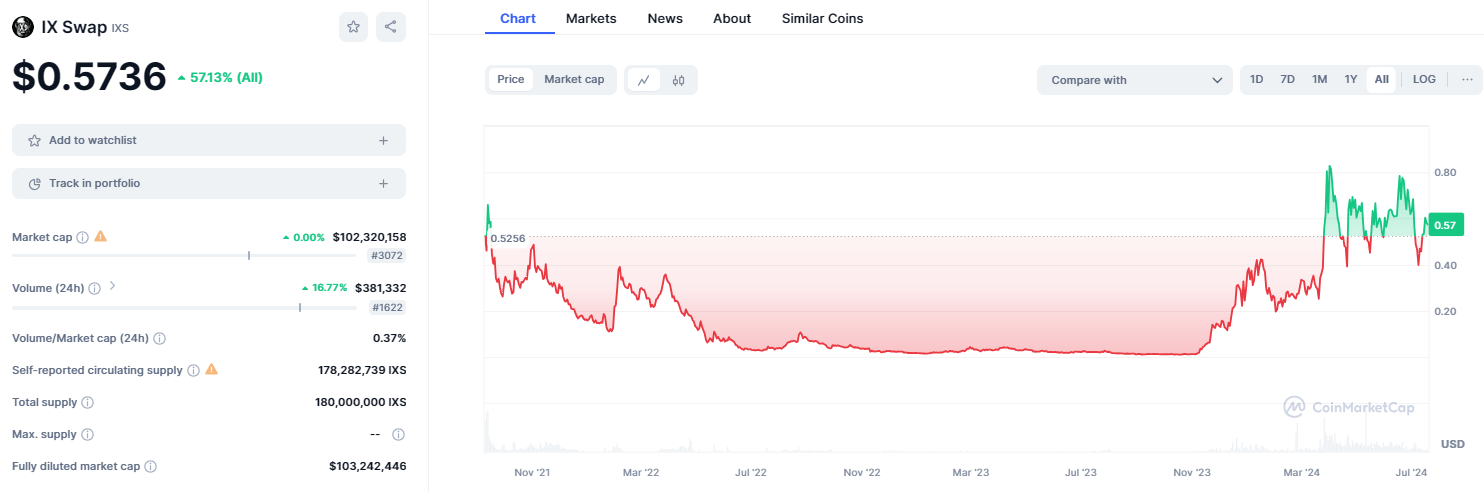Switch to candlestick chart view
Screen dimensions: 1484x492
point(678,80)
